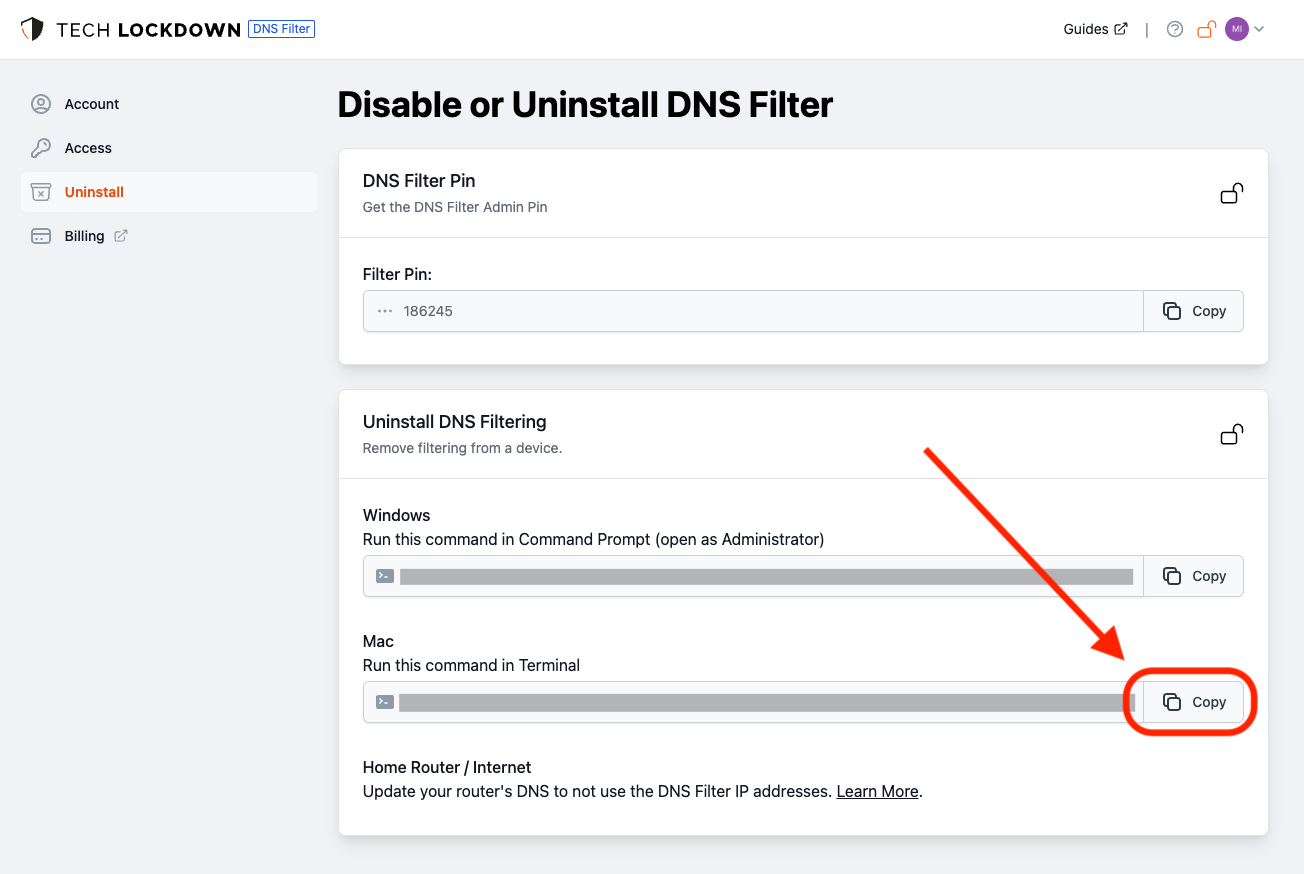Screen dimensions: 1304x874
Task: Open help via the question mark icon
Action: (1174, 29)
